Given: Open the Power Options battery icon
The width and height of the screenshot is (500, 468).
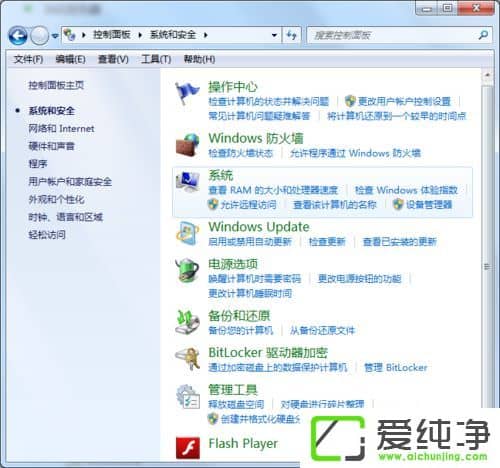Looking at the screenshot, I should tap(187, 270).
